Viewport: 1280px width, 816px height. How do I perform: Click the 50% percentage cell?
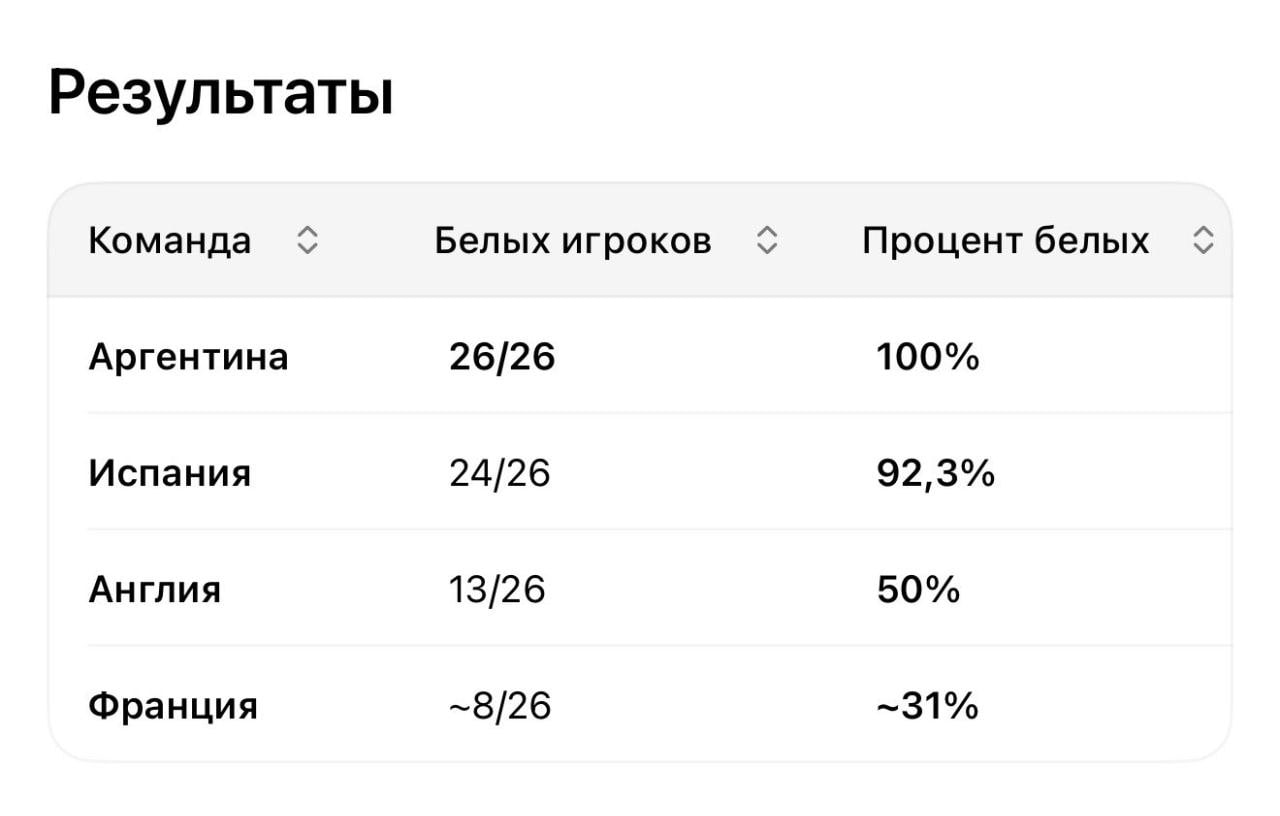[x=918, y=590]
